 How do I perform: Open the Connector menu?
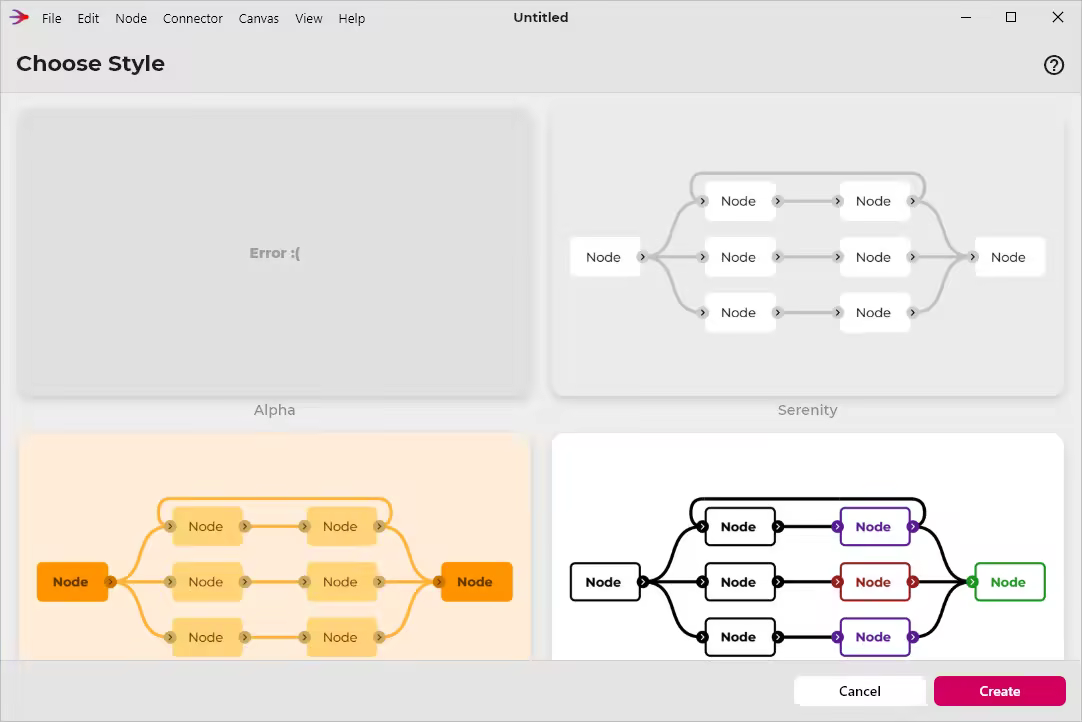tap(193, 18)
